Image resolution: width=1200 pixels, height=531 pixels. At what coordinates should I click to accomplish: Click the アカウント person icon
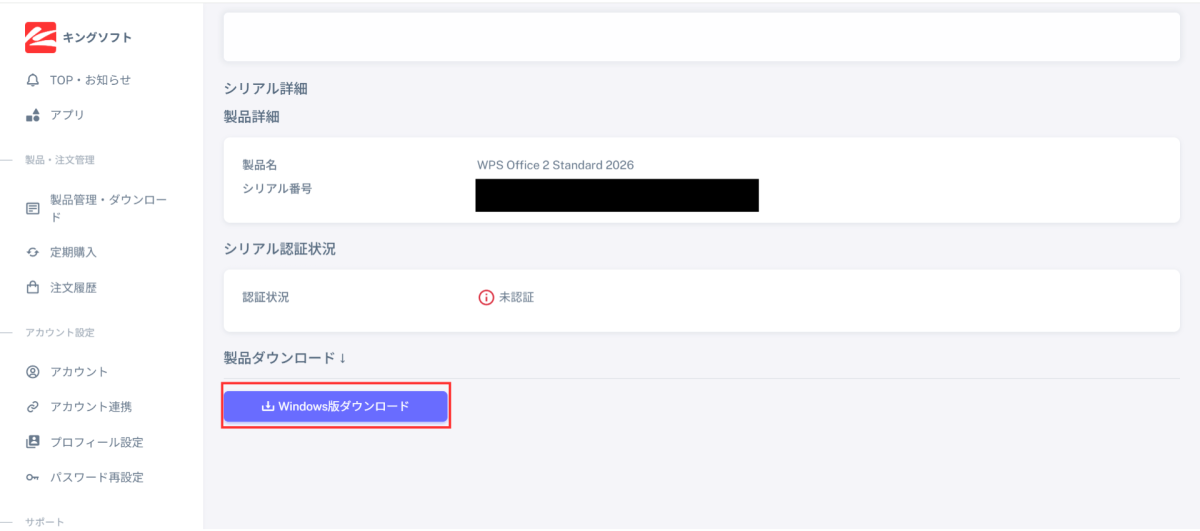pos(33,372)
